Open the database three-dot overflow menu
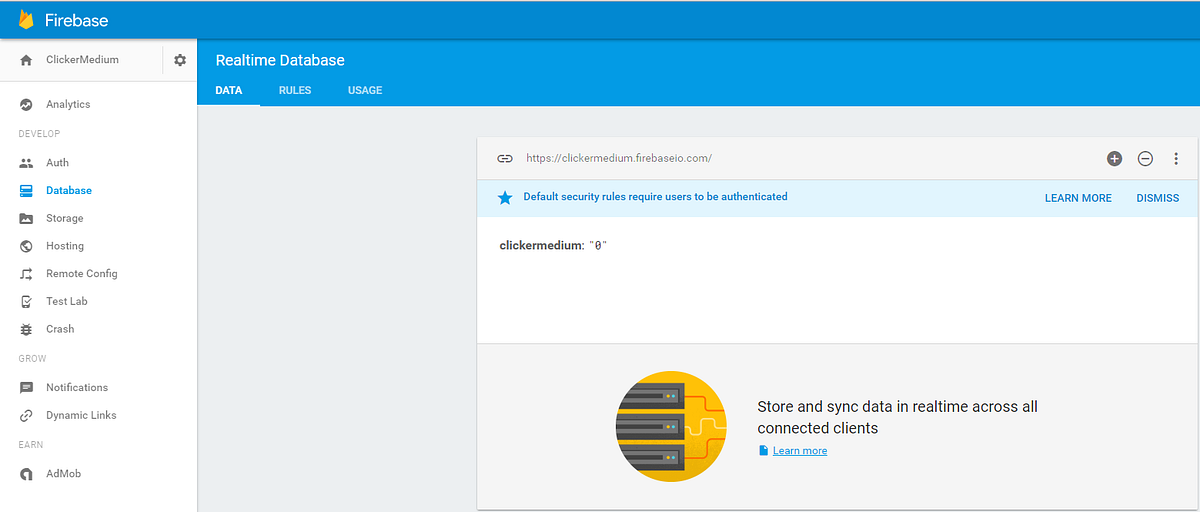Screen dimensions: 1200x512 tap(1176, 158)
